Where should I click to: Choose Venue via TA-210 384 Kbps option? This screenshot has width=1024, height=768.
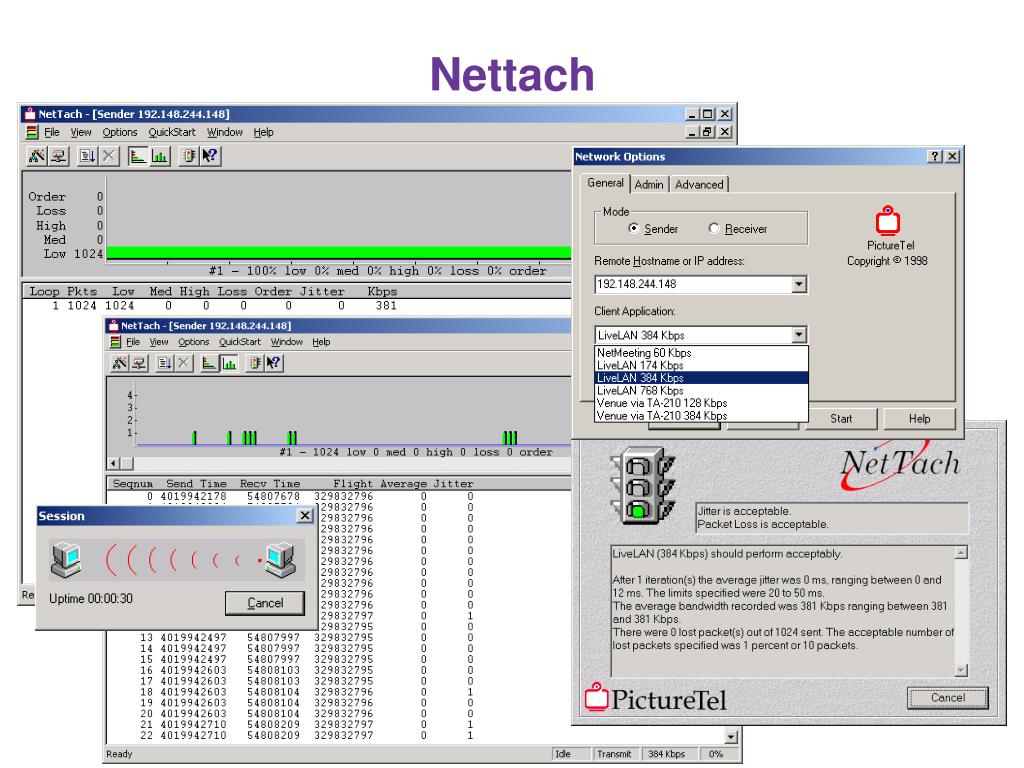coord(701,415)
